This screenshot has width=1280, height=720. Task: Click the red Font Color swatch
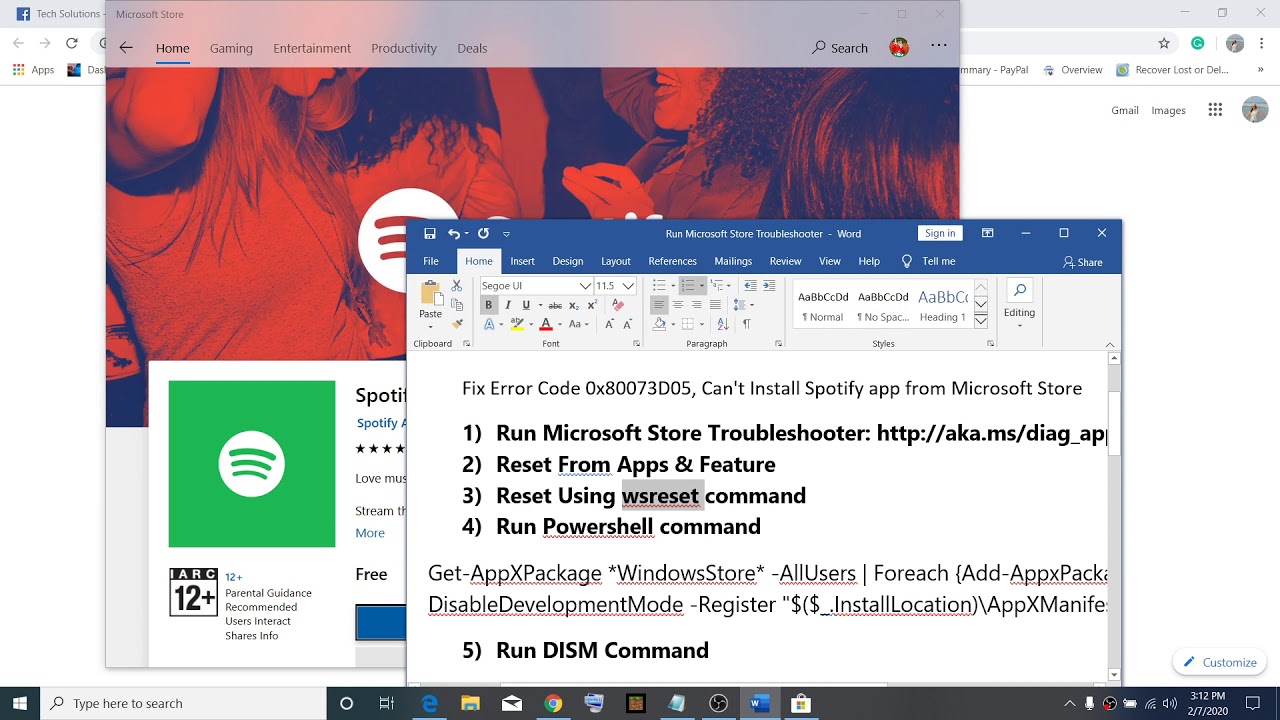click(x=545, y=324)
